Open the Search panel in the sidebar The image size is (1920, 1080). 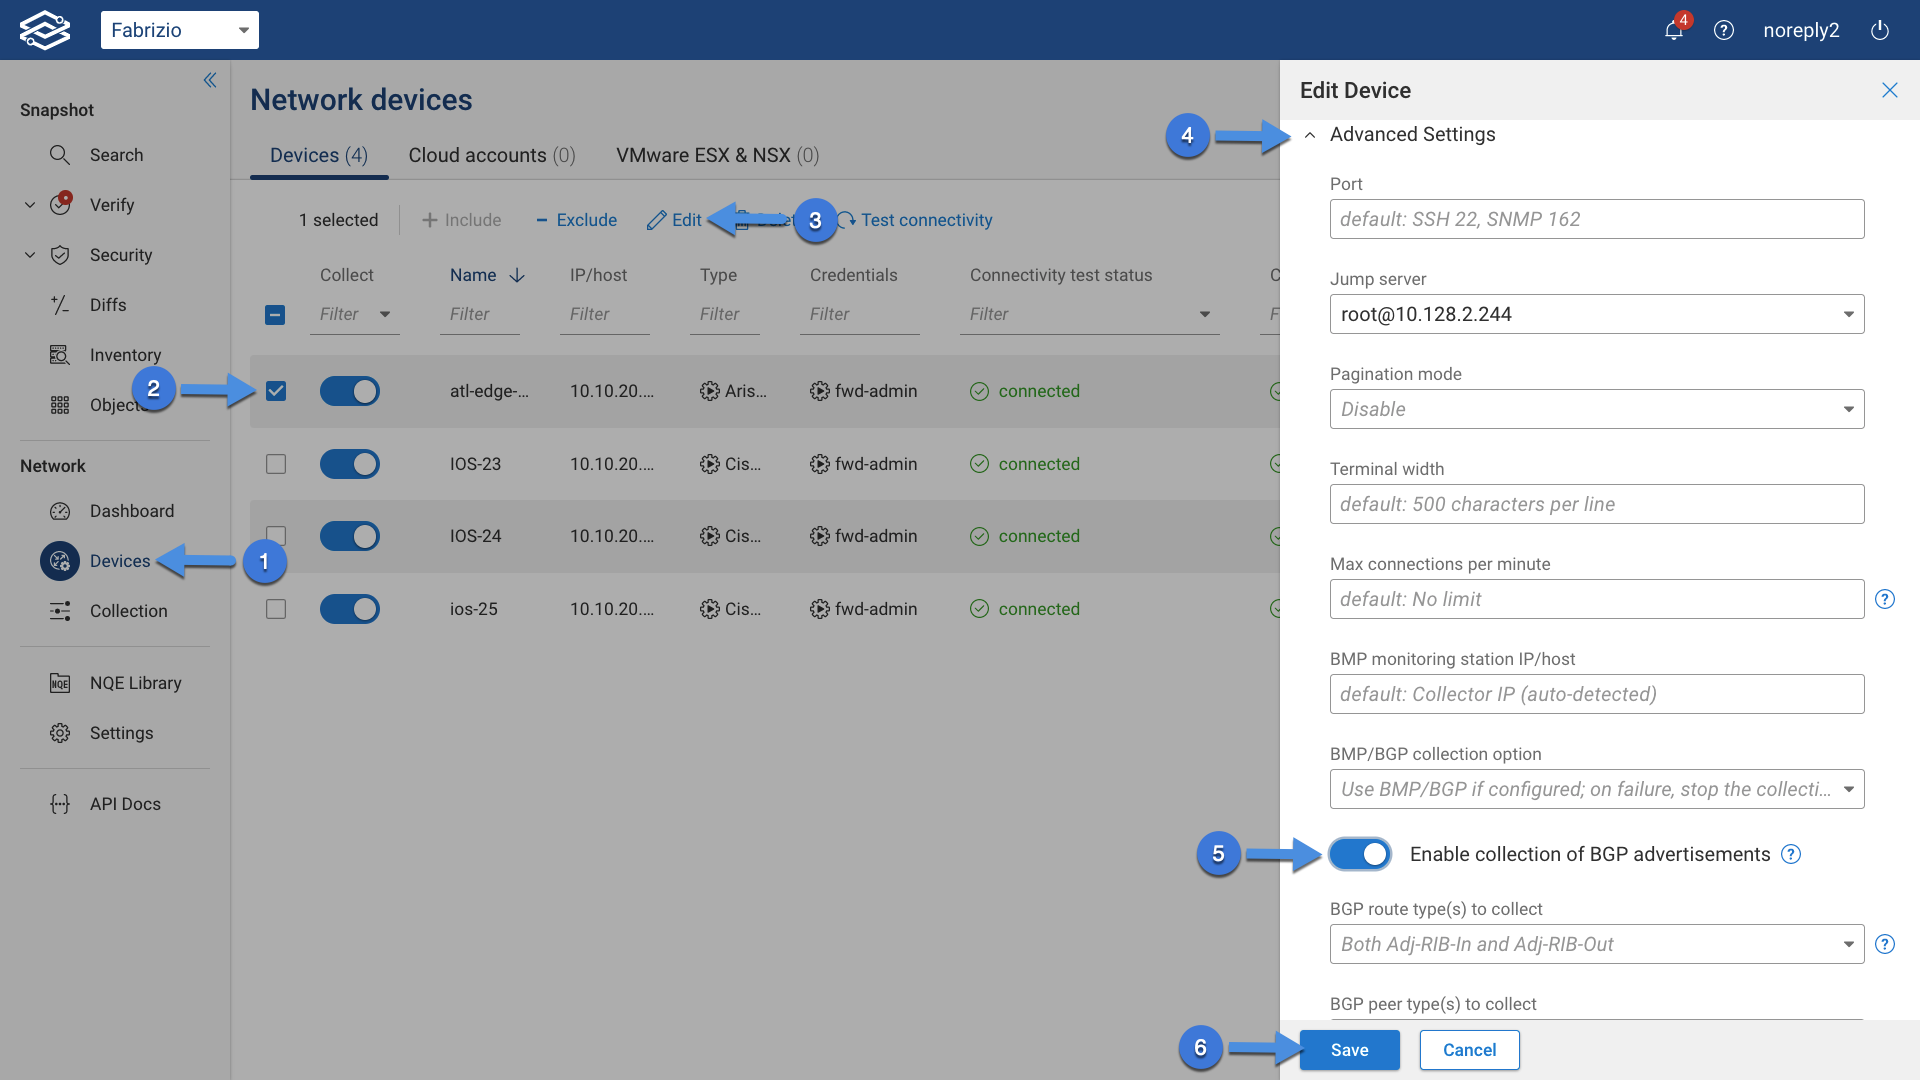pos(60,155)
